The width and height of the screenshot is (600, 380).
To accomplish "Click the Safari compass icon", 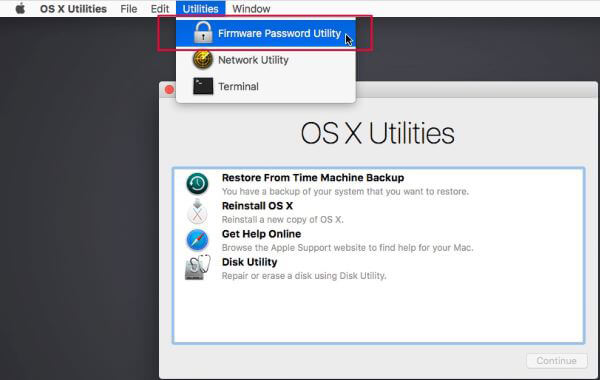I will tap(197, 240).
